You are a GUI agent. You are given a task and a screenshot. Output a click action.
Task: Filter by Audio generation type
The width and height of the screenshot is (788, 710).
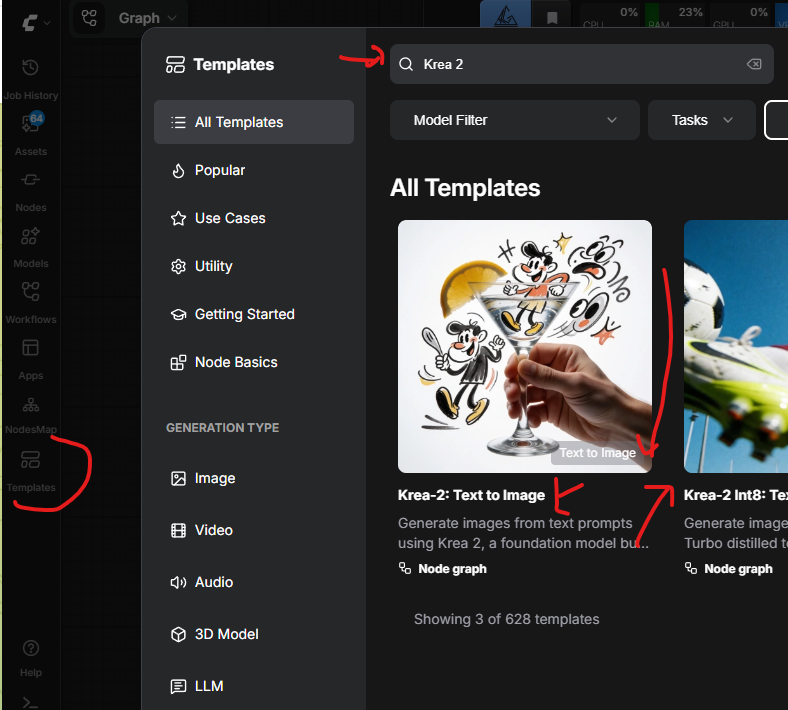254,582
